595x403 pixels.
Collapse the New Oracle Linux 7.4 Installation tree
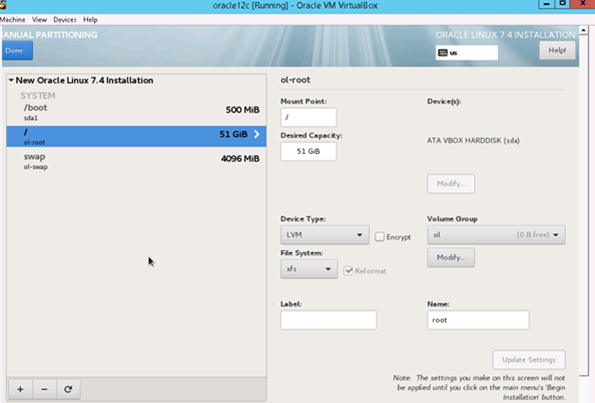coord(11,80)
